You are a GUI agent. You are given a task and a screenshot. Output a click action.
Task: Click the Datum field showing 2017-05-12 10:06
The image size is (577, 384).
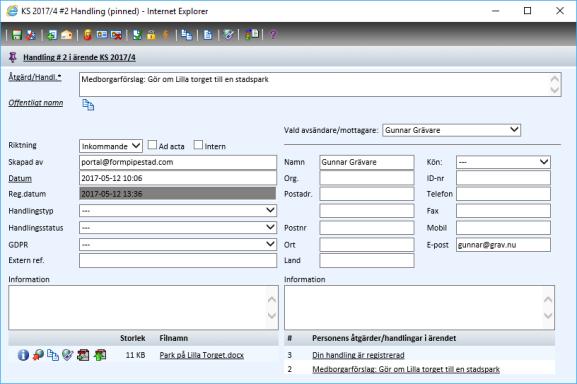tap(178, 178)
